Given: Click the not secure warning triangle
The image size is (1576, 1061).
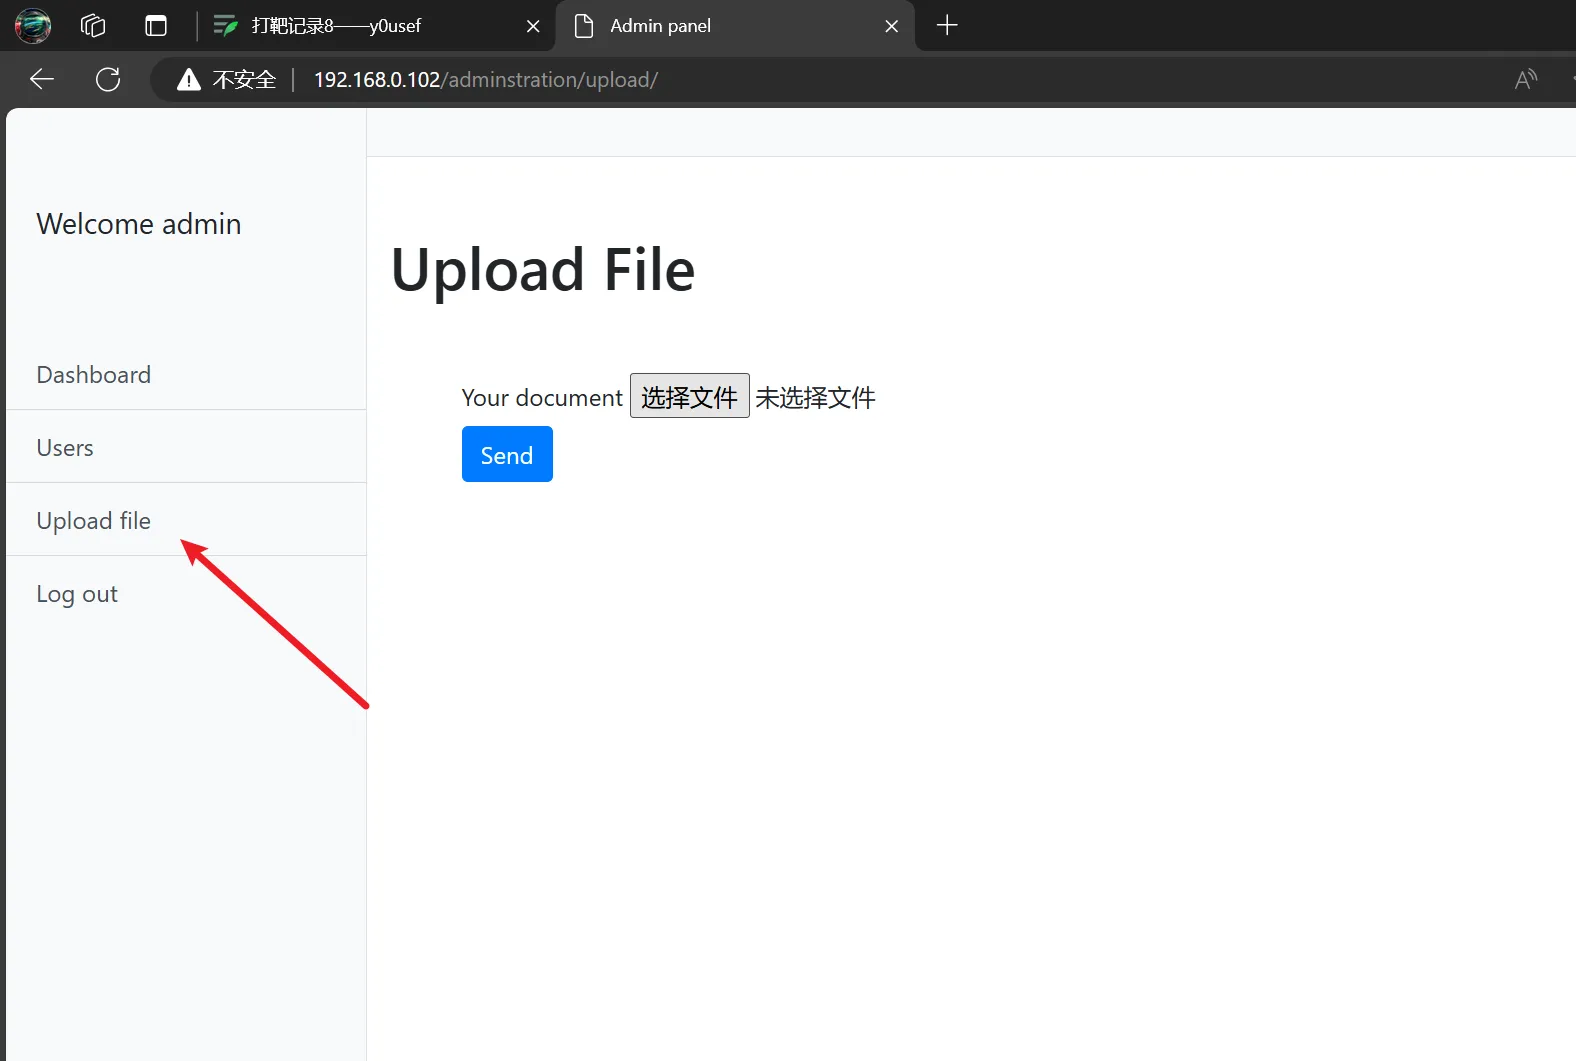Looking at the screenshot, I should [x=188, y=80].
